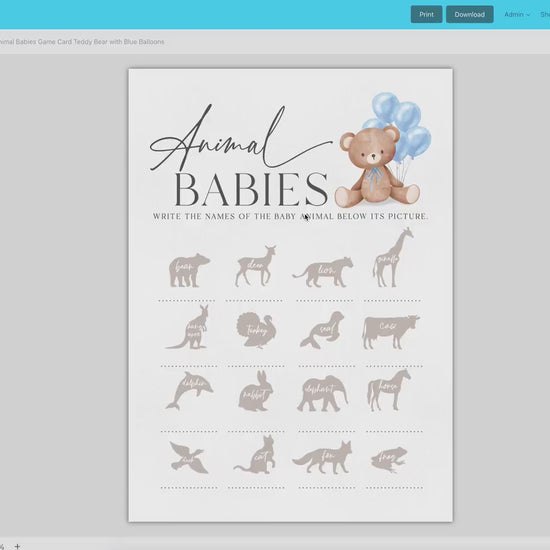Select the teddy bear with balloons image
This screenshot has height=550, width=550.
[383, 150]
